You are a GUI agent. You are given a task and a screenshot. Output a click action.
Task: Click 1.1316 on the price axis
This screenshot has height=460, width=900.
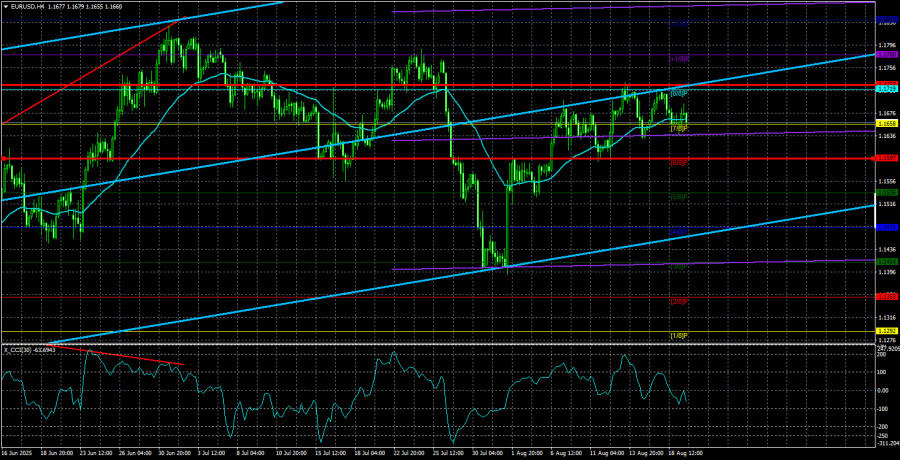(887, 318)
